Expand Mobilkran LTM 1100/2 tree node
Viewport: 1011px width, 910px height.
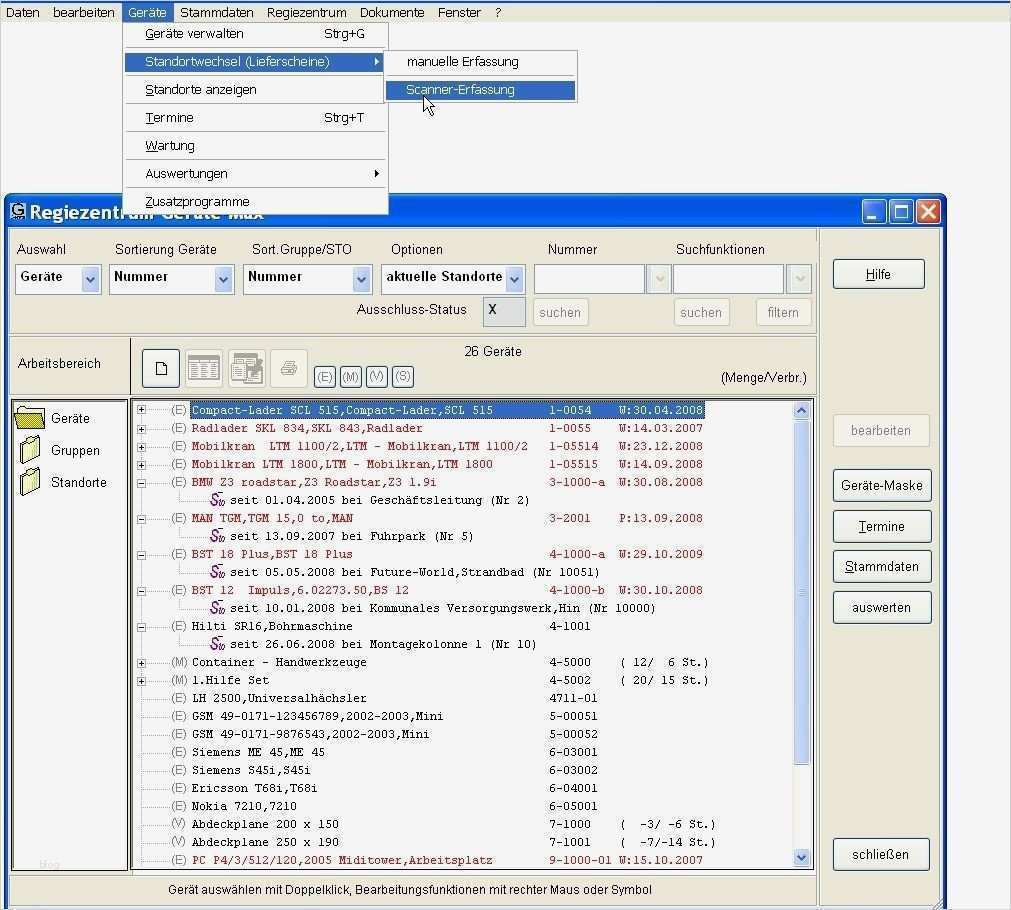click(141, 447)
